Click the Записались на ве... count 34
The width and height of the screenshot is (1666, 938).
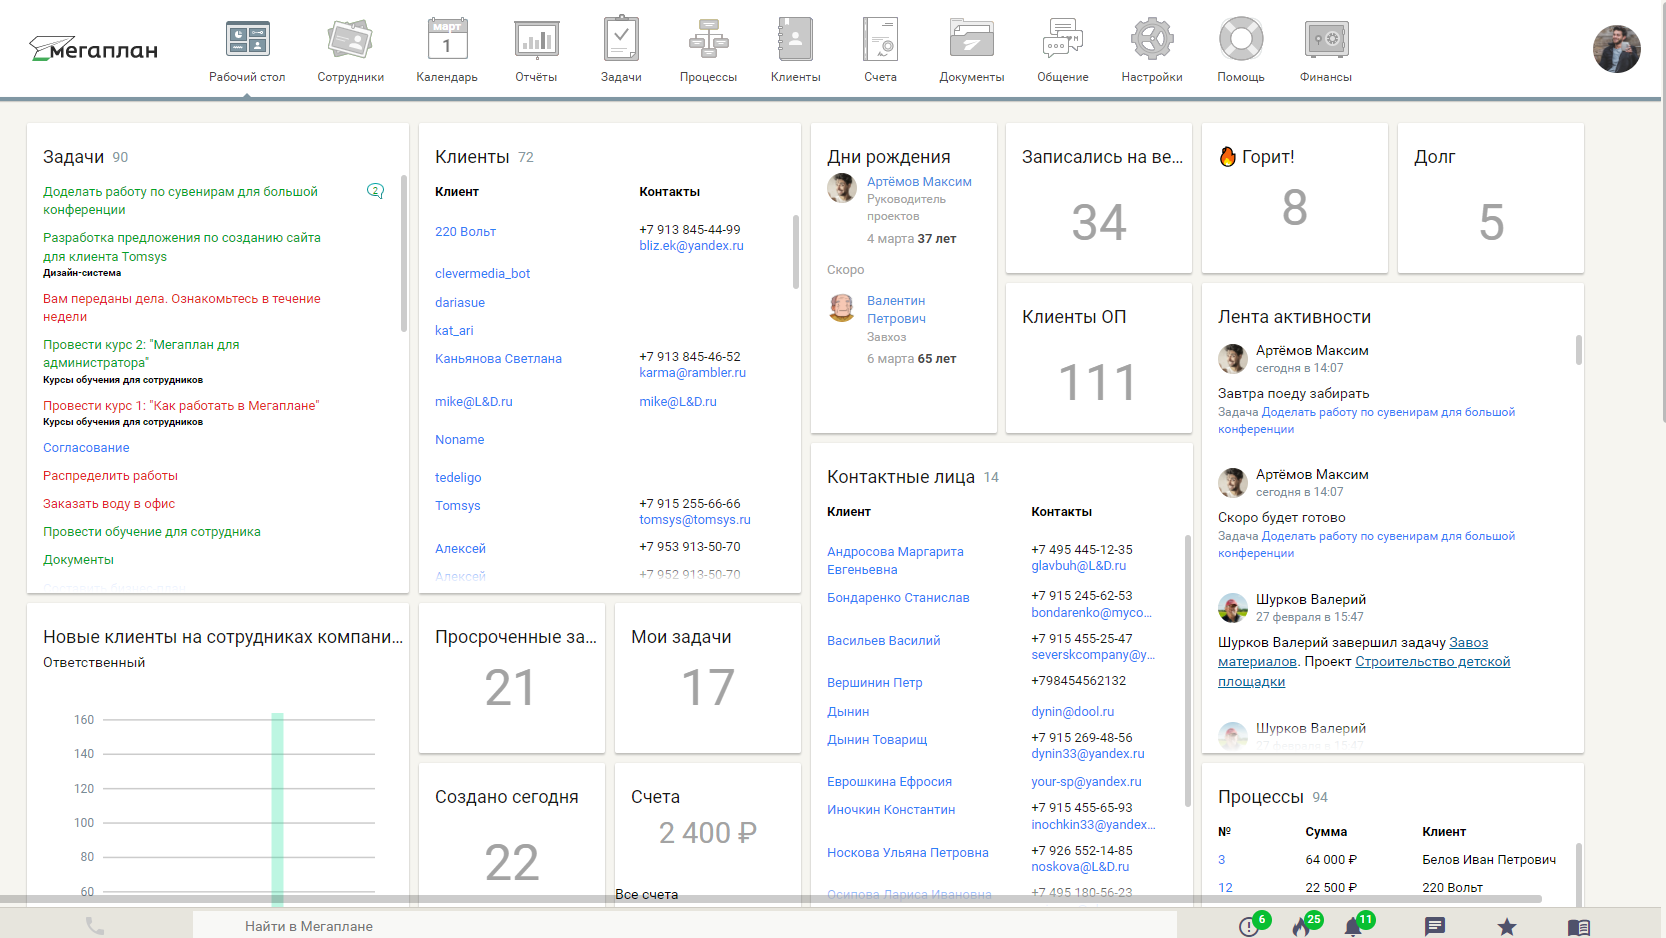(1099, 222)
